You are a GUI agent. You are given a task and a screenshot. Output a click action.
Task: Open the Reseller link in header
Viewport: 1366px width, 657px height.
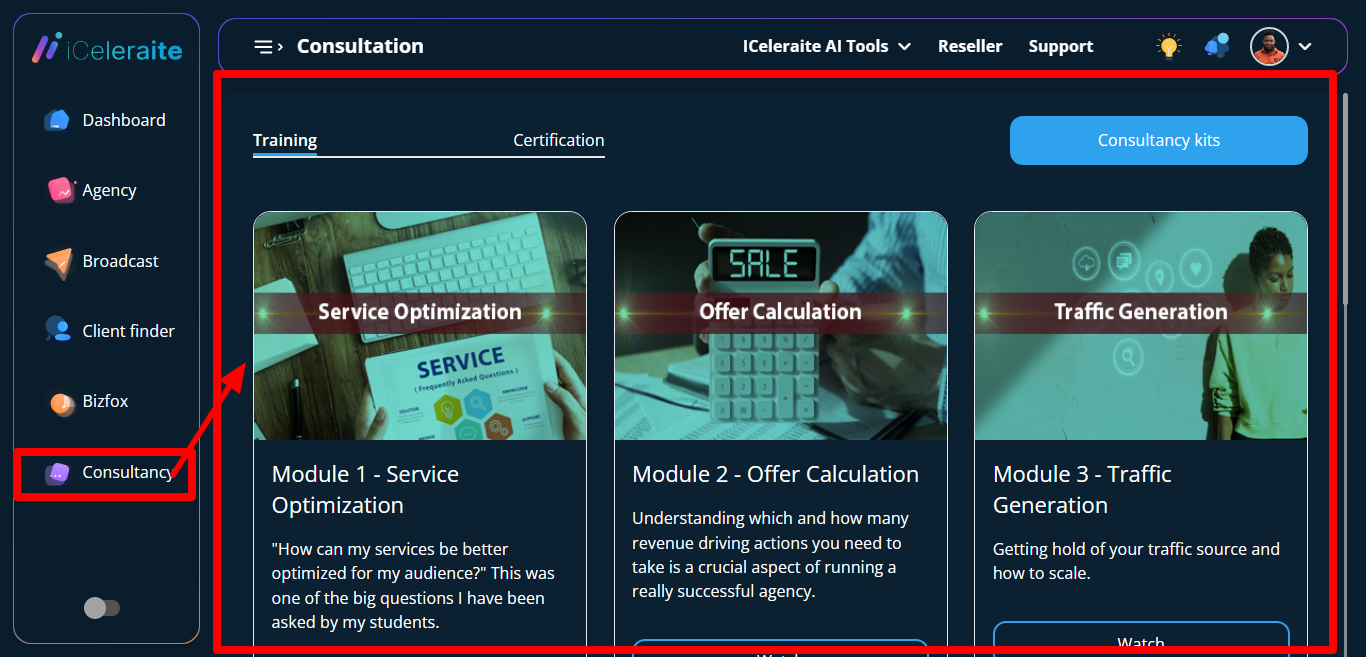click(969, 47)
